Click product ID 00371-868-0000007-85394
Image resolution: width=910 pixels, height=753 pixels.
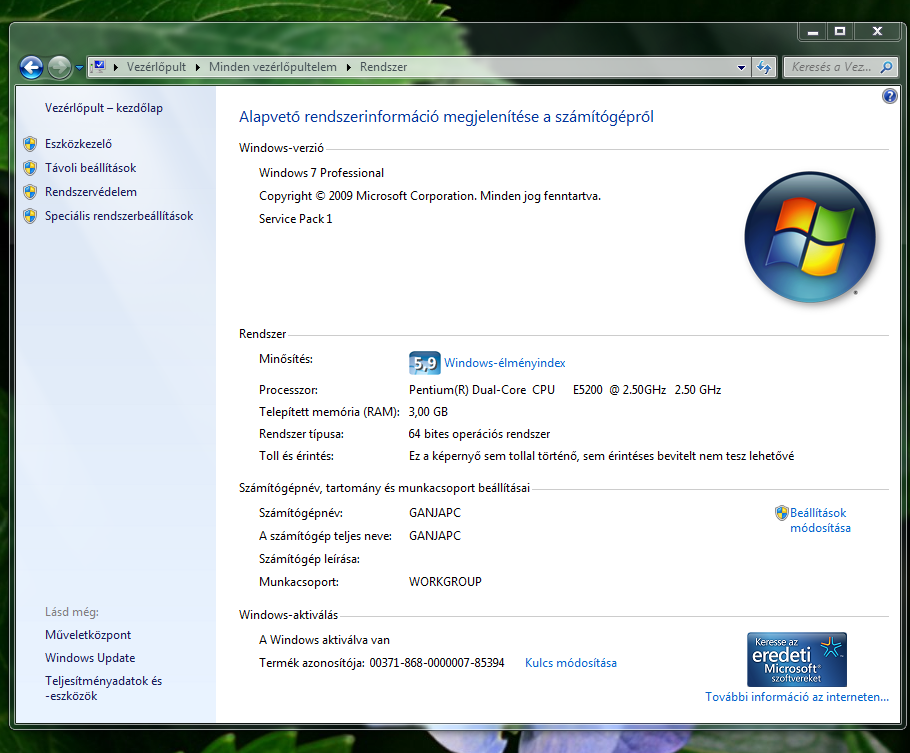[437, 663]
